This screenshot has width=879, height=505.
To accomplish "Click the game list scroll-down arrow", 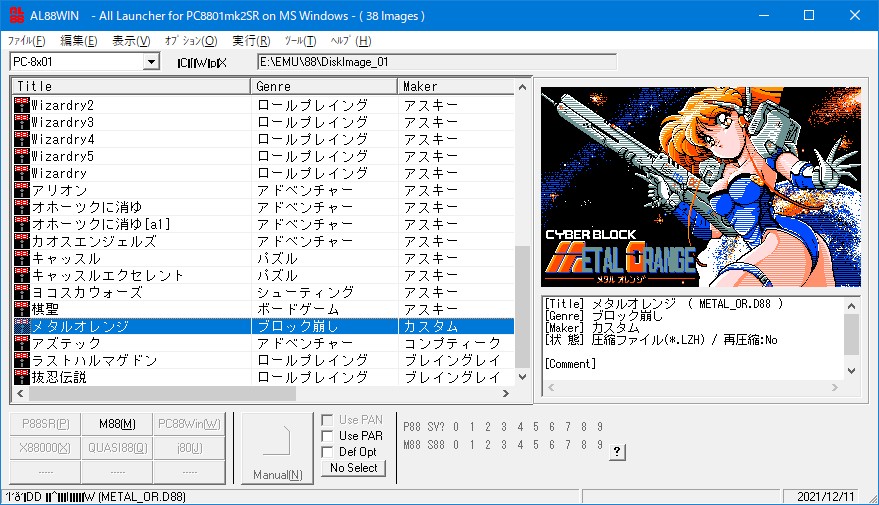I will point(522,377).
